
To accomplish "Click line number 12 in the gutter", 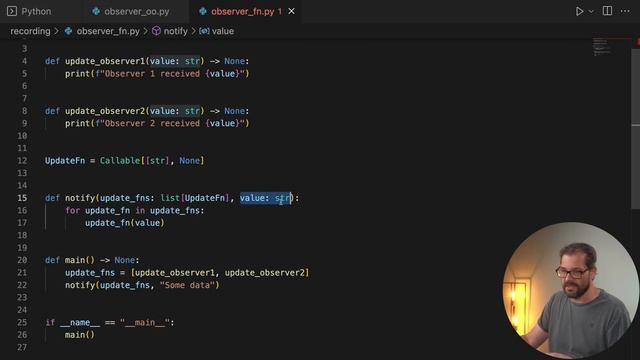I will click(22, 160).
